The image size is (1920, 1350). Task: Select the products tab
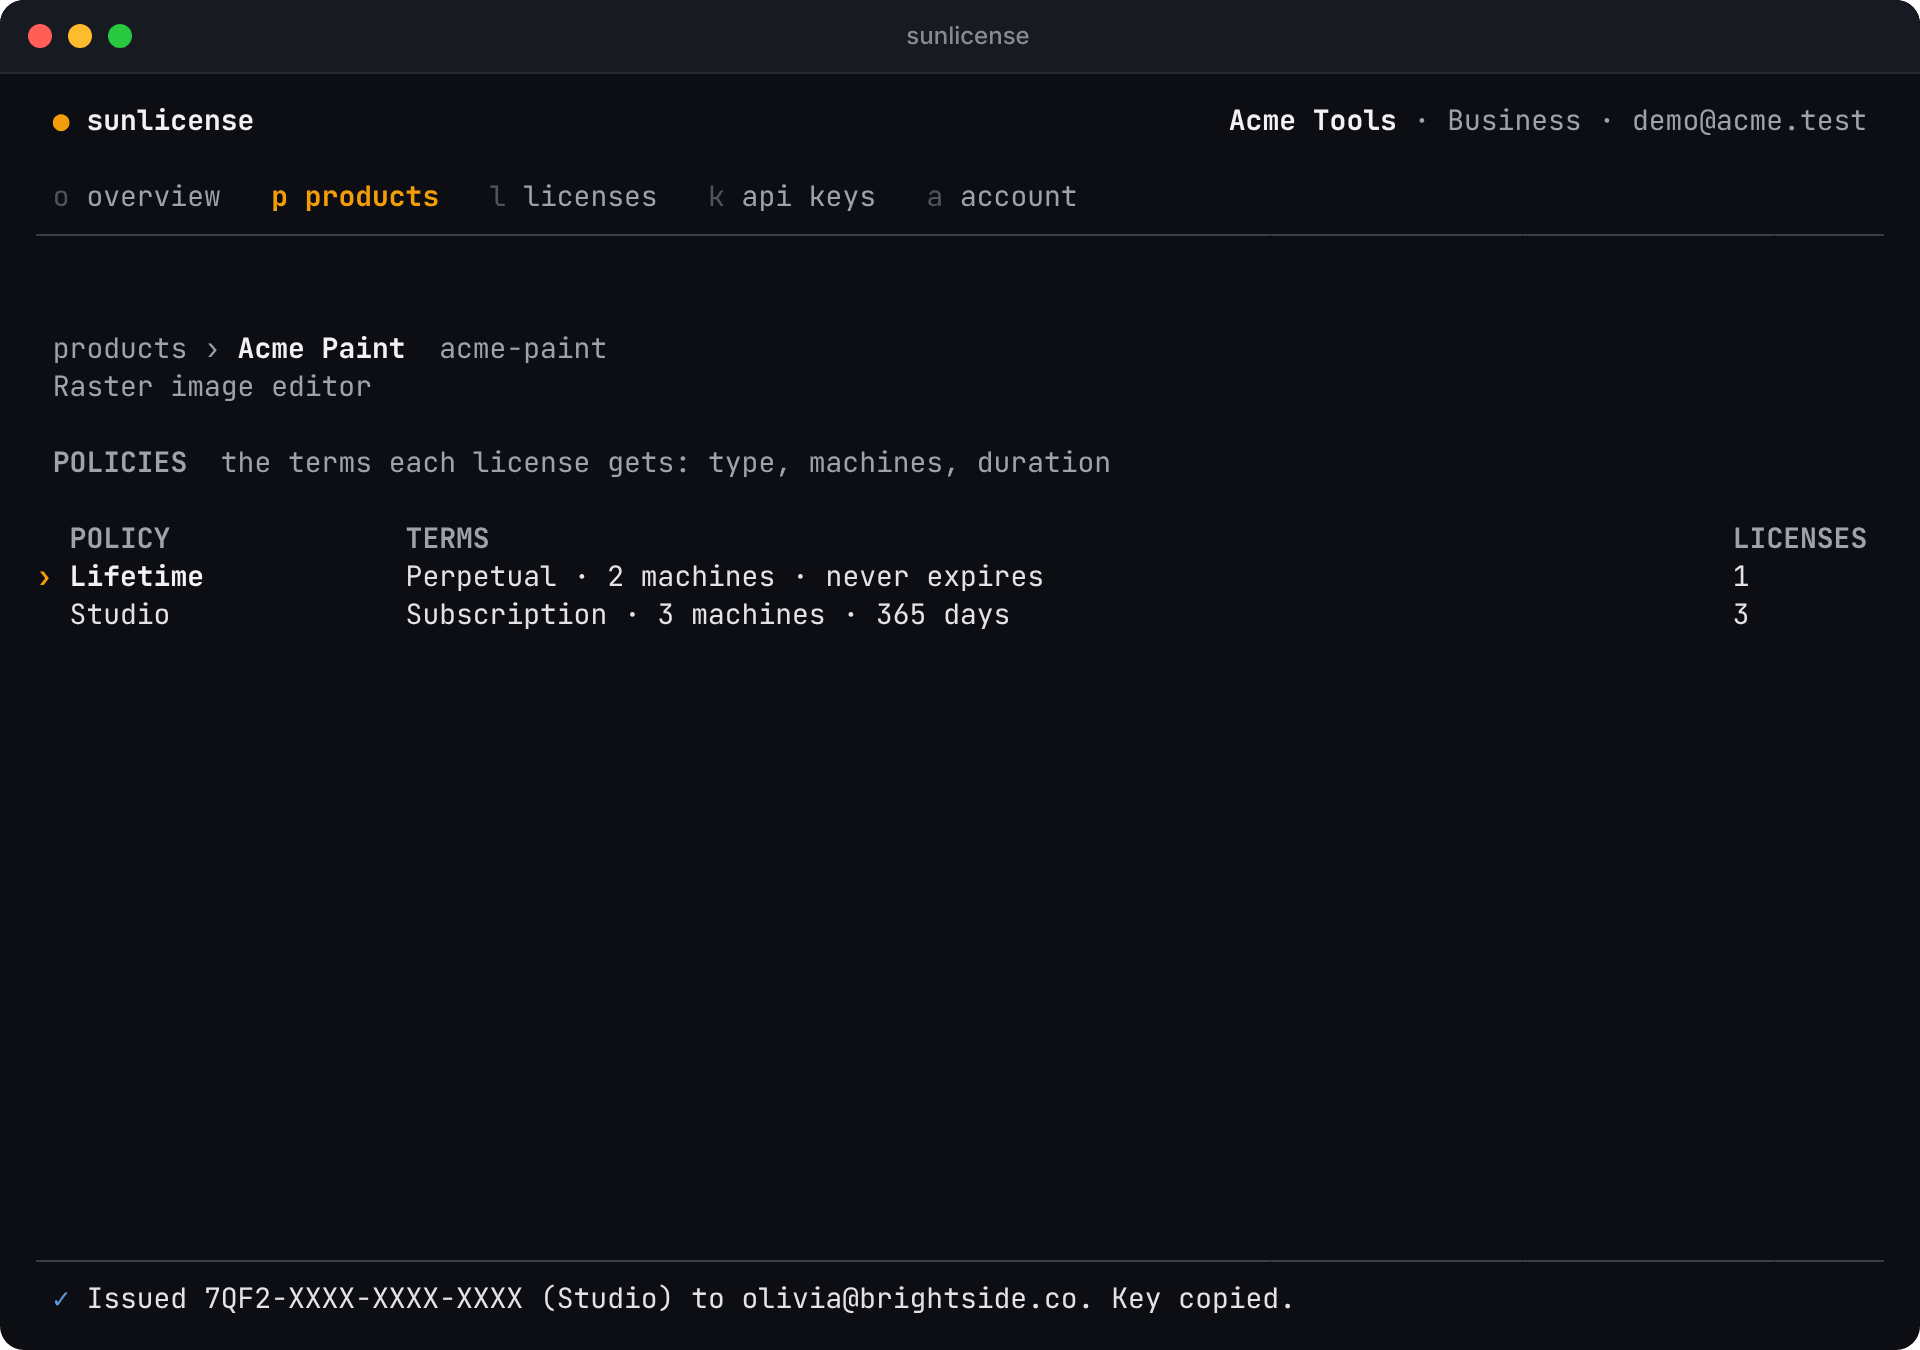click(355, 197)
